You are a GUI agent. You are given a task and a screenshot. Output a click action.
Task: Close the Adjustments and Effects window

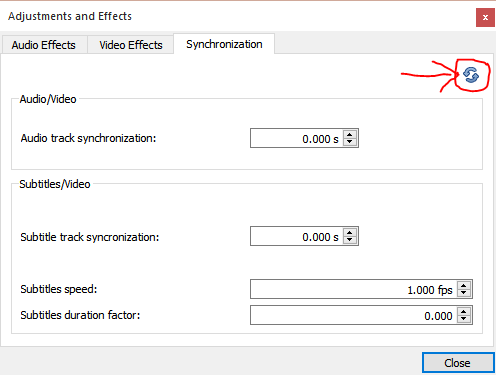(x=485, y=17)
